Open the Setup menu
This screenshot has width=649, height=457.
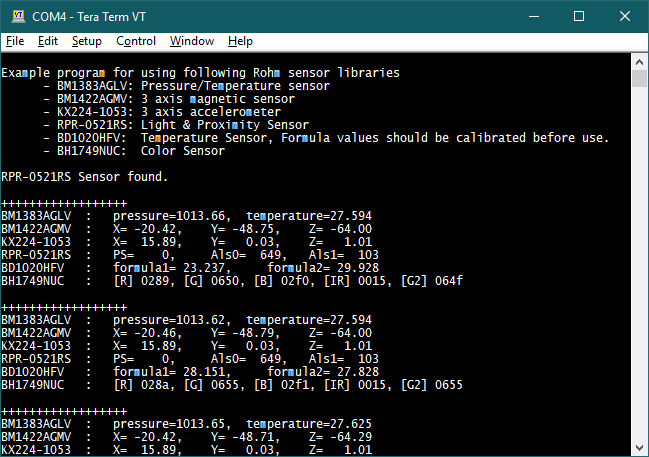click(86, 41)
